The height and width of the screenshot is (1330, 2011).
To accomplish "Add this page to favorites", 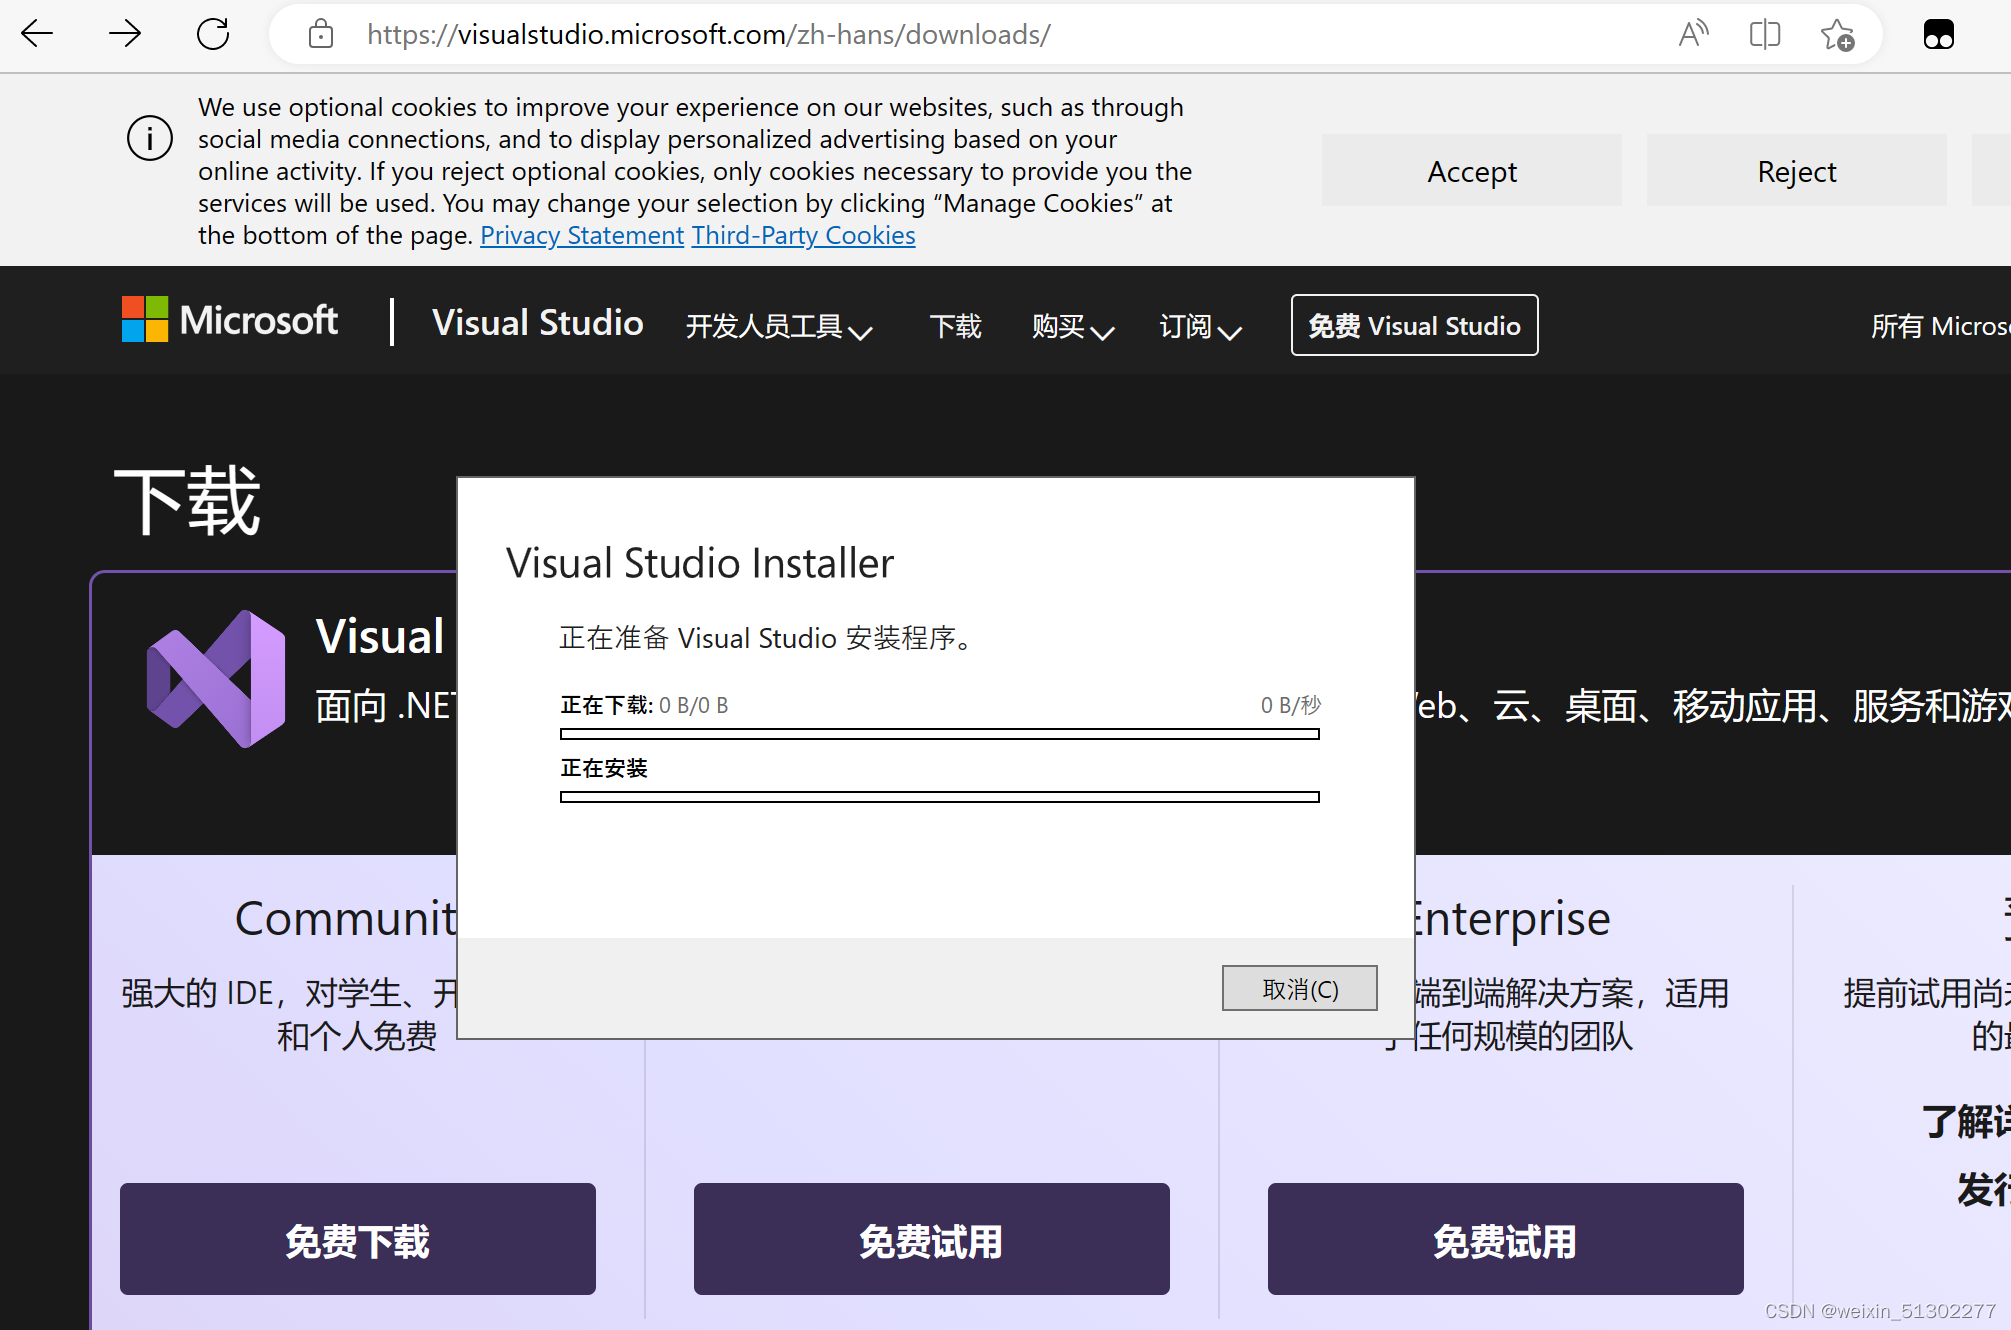I will pos(1836,35).
